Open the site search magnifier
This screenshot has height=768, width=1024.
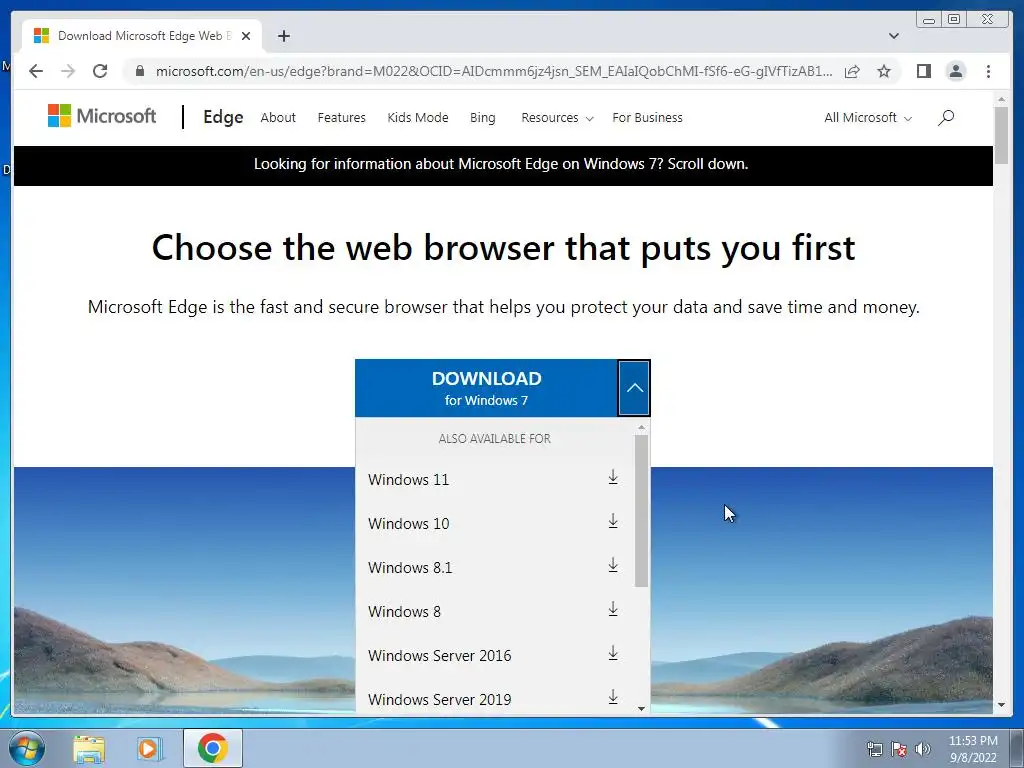click(x=946, y=118)
